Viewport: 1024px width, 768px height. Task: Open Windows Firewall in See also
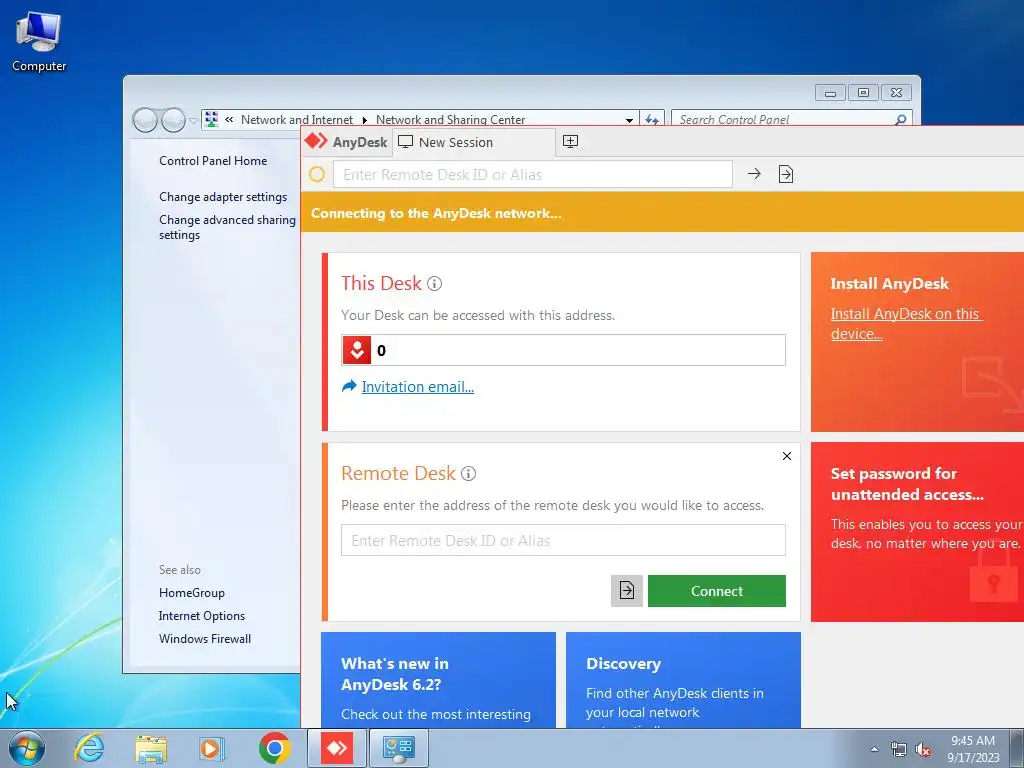pos(204,639)
